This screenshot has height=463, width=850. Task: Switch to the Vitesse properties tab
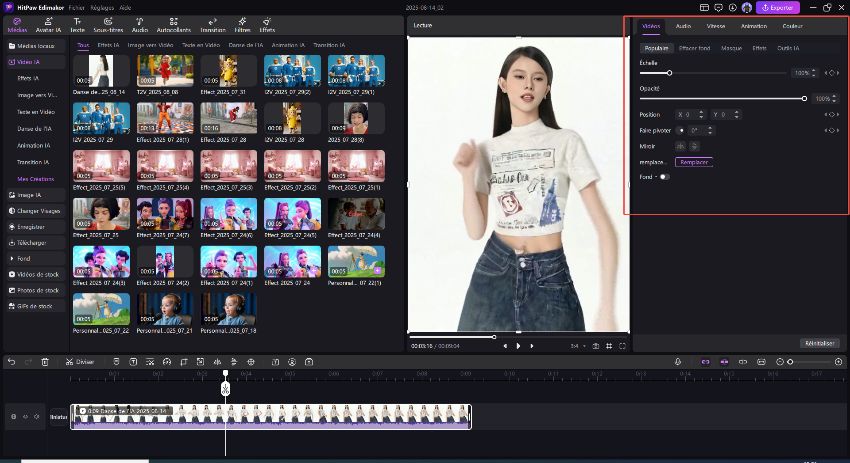[716, 26]
